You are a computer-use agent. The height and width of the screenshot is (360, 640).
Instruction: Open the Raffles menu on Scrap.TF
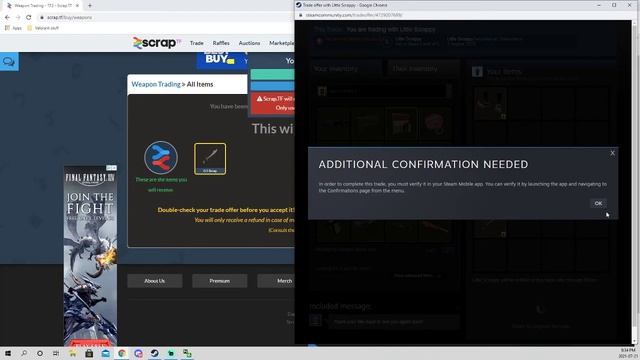(221, 43)
